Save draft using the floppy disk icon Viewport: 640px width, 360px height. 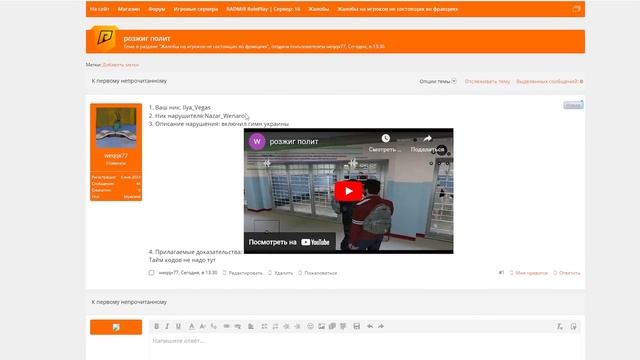point(356,326)
